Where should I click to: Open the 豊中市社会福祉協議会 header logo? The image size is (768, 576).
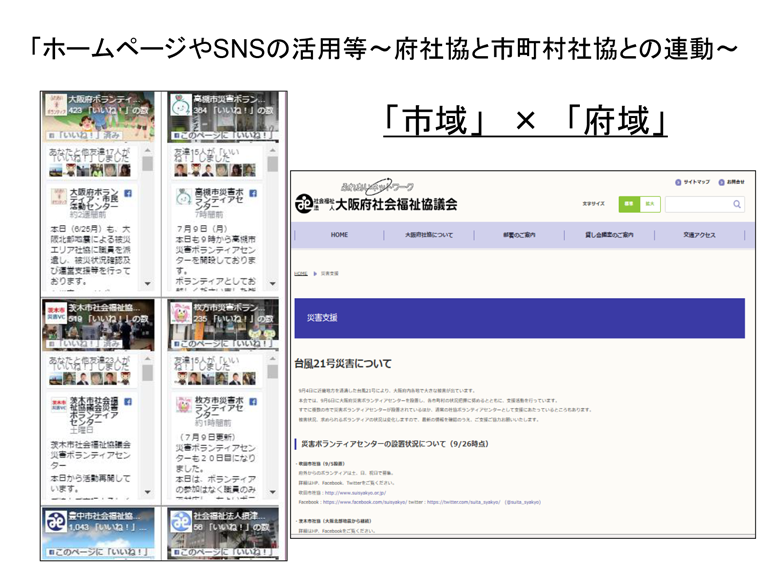tap(56, 522)
